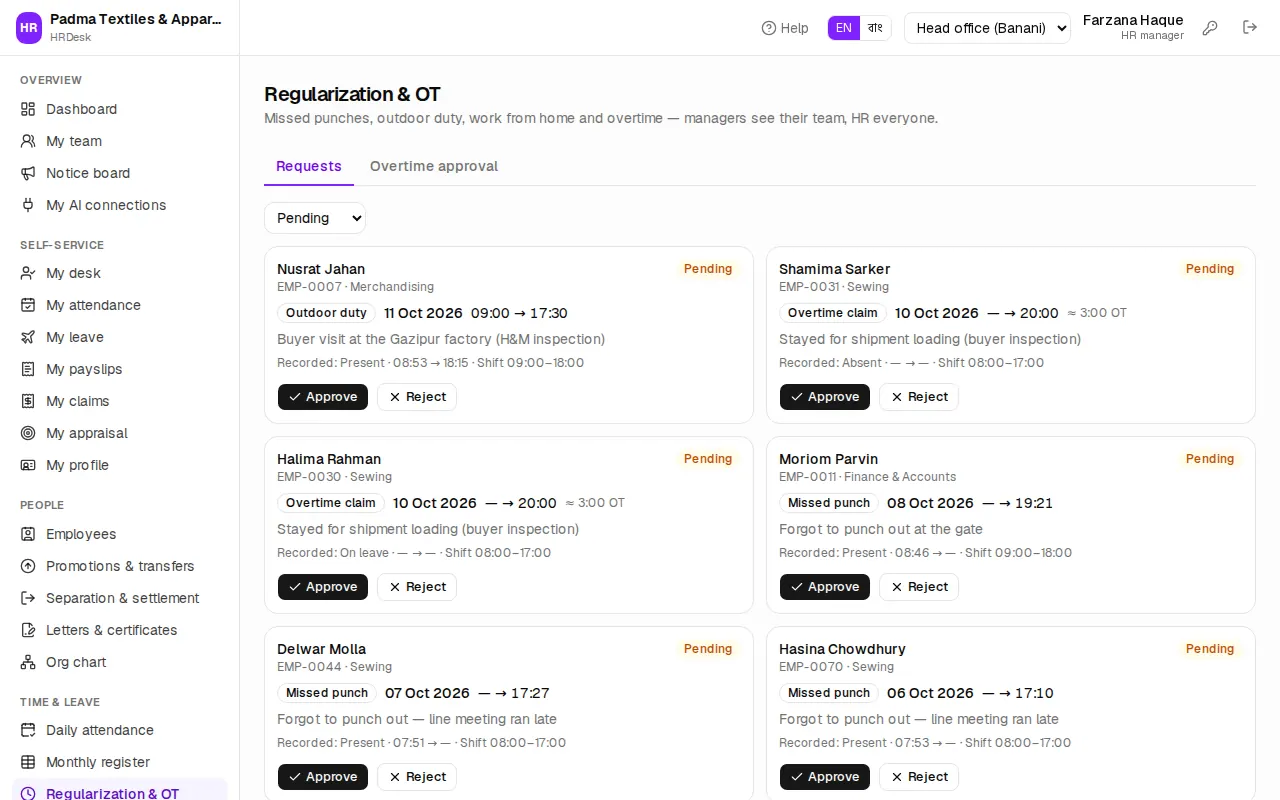The width and height of the screenshot is (1280, 800).
Task: Reject Moriom Parvin's missed punch
Action: click(x=919, y=587)
